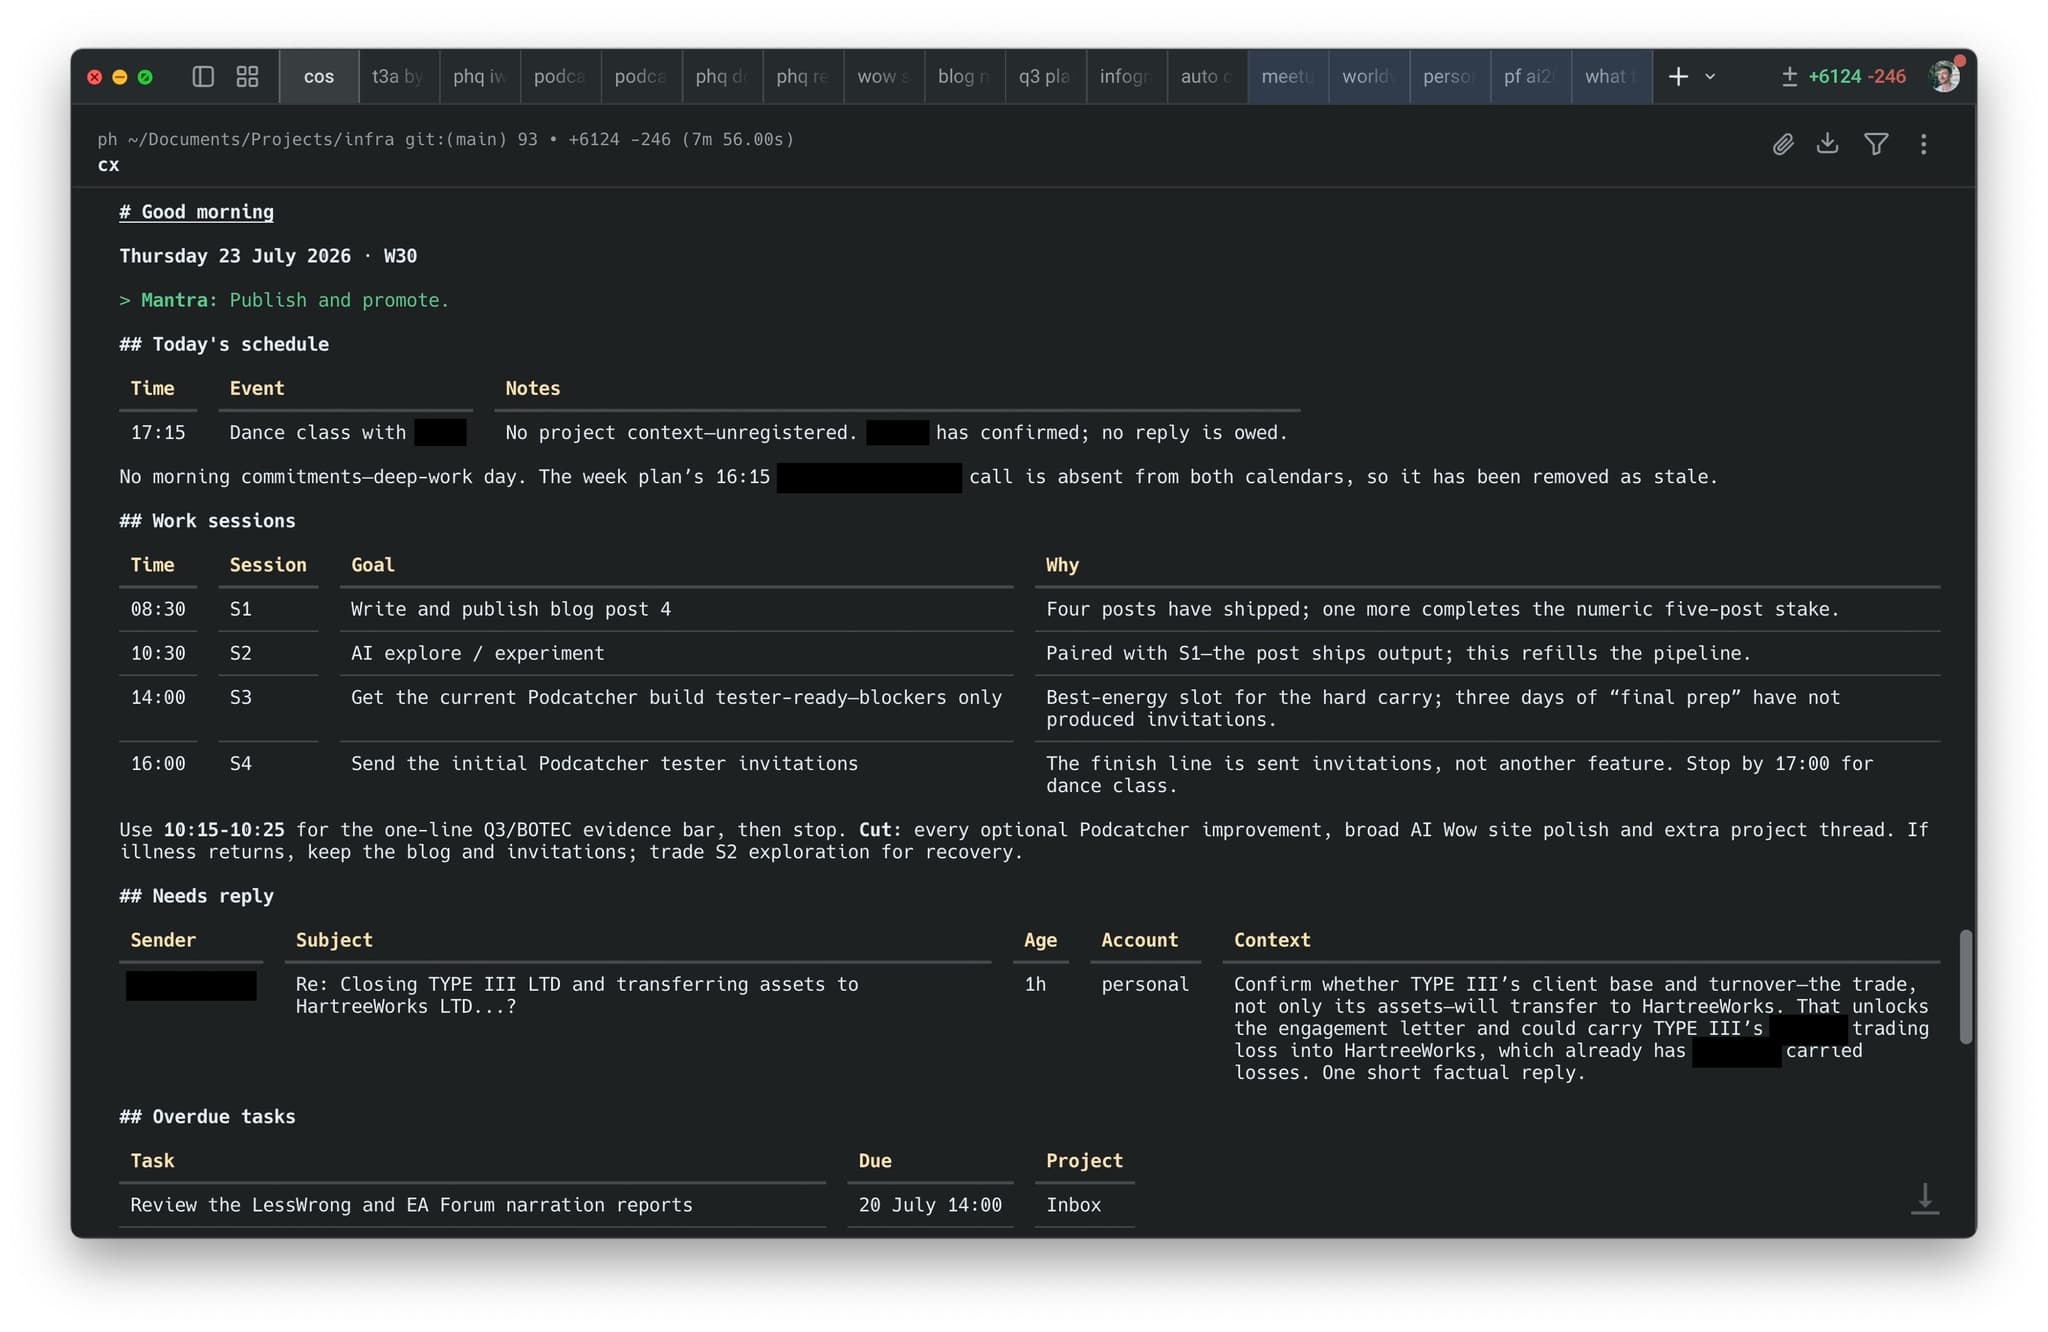Switch to the phq iw tab
Screen dimensions: 2048x1332
point(479,76)
